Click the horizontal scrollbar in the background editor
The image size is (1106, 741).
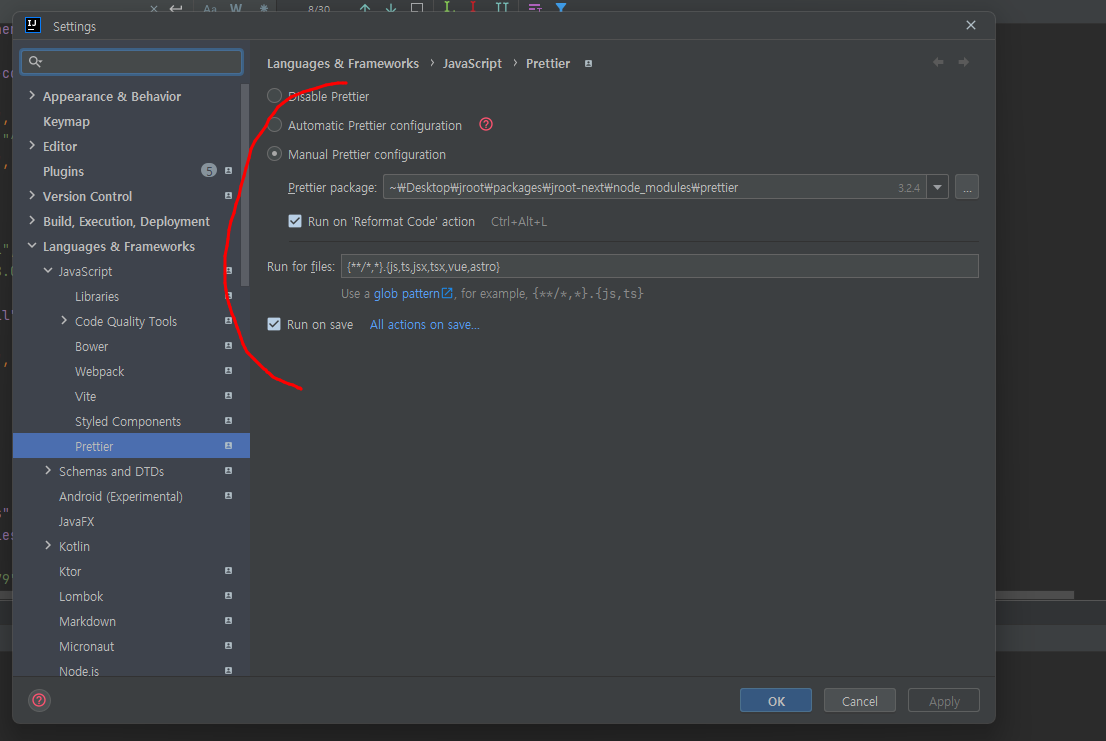(1034, 595)
